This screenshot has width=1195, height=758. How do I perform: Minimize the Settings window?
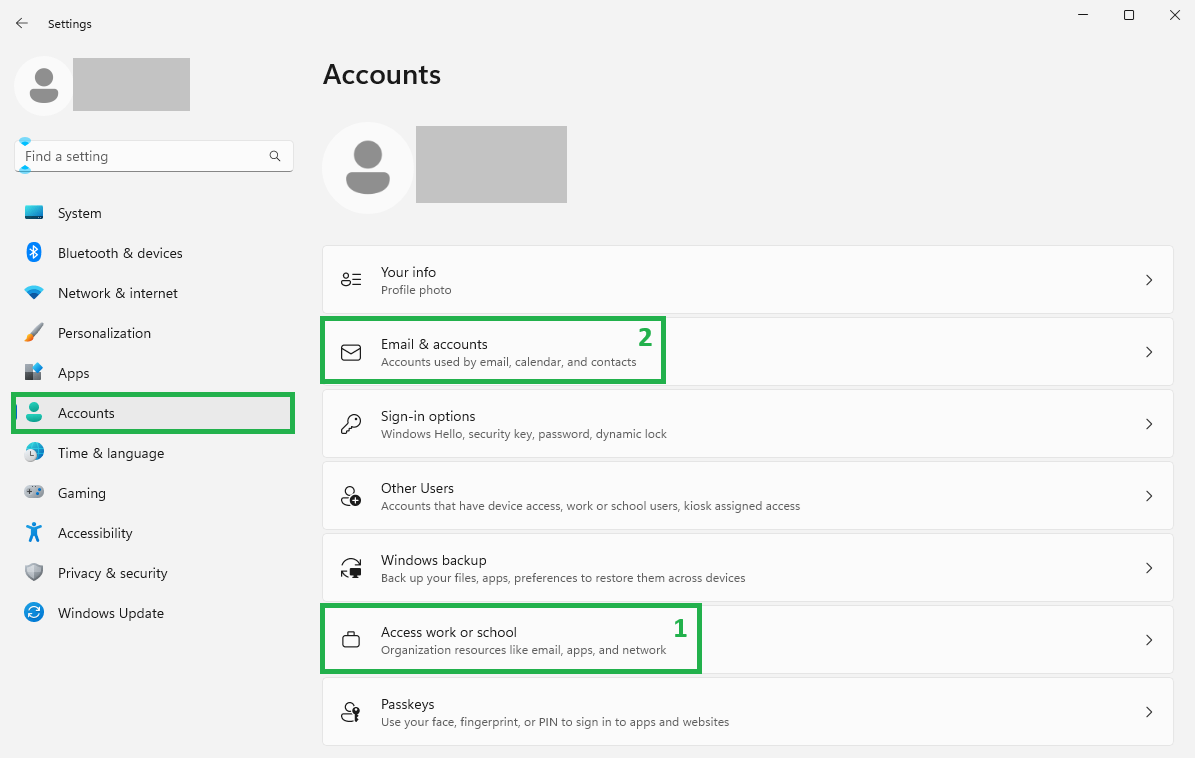point(1083,15)
